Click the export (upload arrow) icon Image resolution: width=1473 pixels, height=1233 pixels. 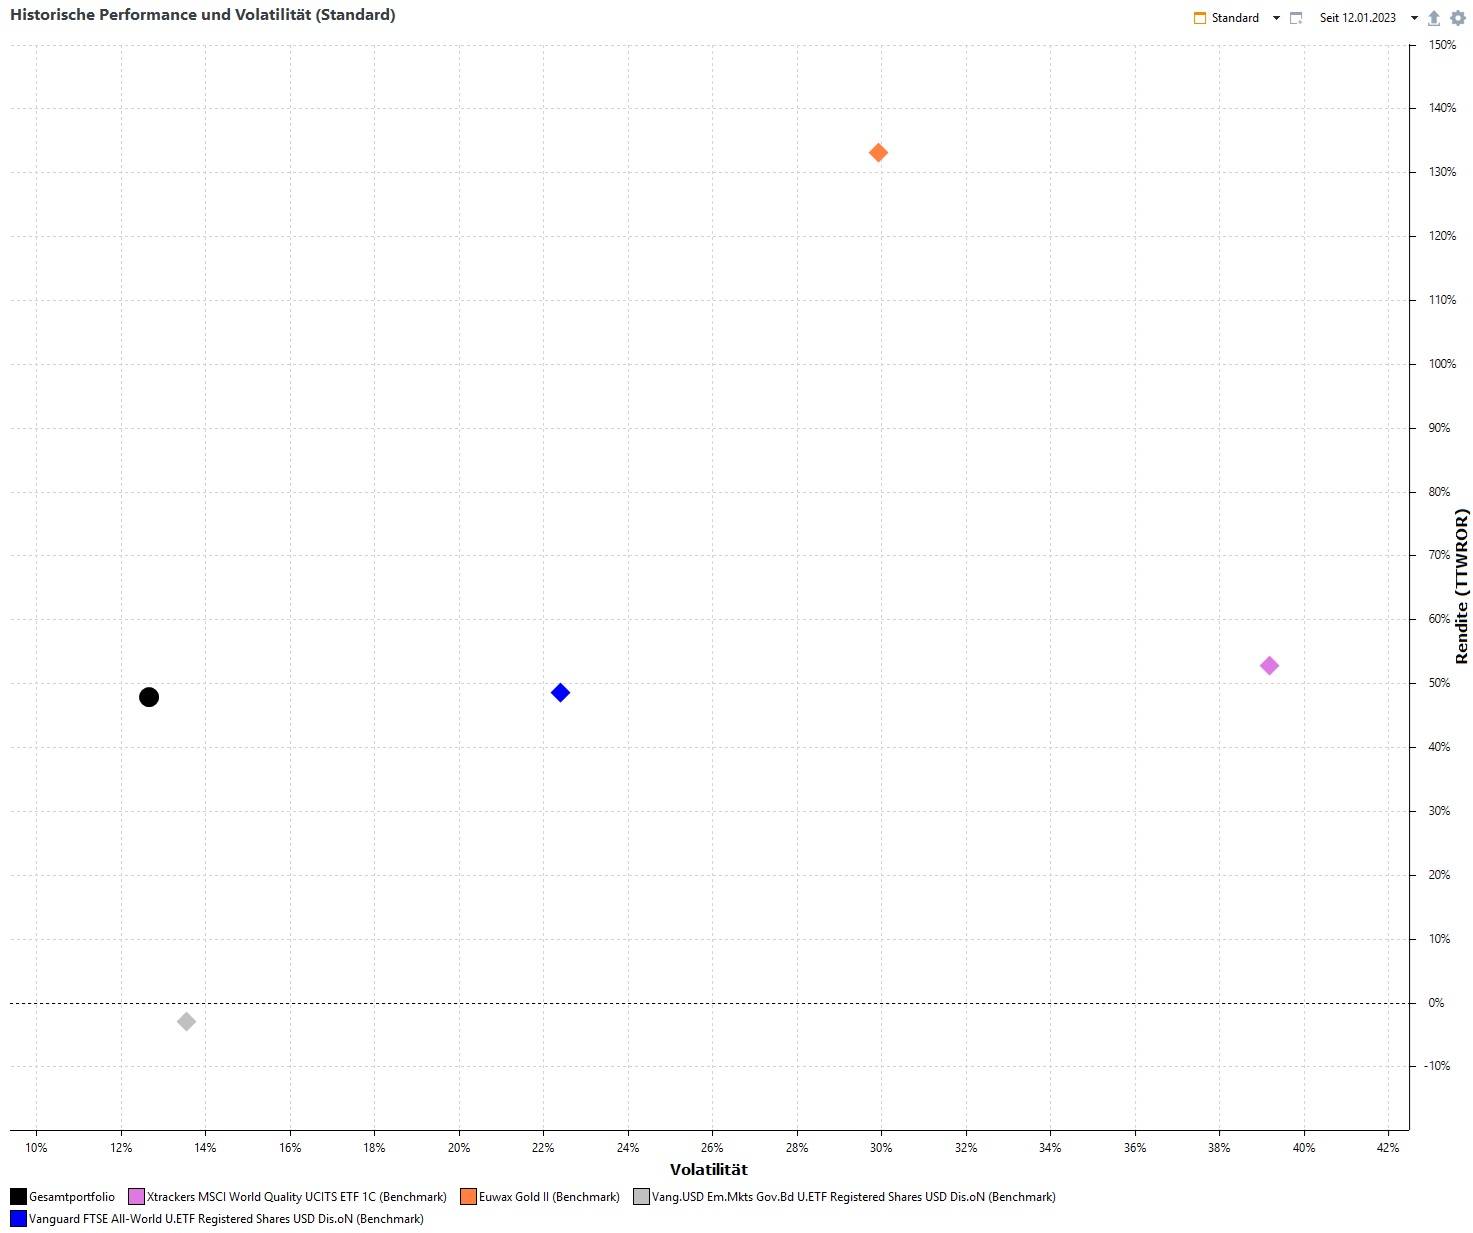click(1433, 18)
